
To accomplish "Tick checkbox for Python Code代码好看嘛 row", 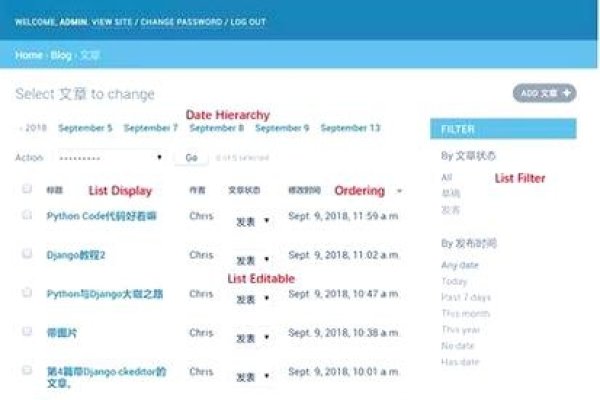I will 27,215.
